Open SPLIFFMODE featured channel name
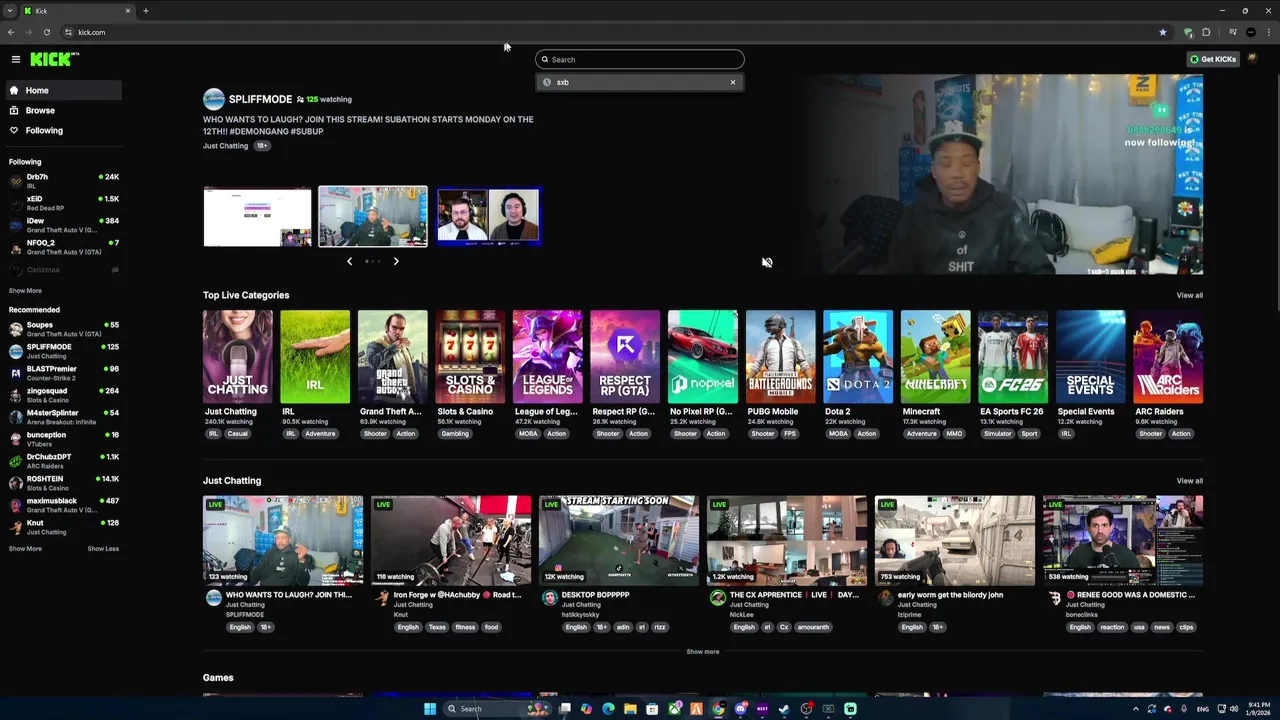The height and width of the screenshot is (720, 1280). click(x=260, y=99)
